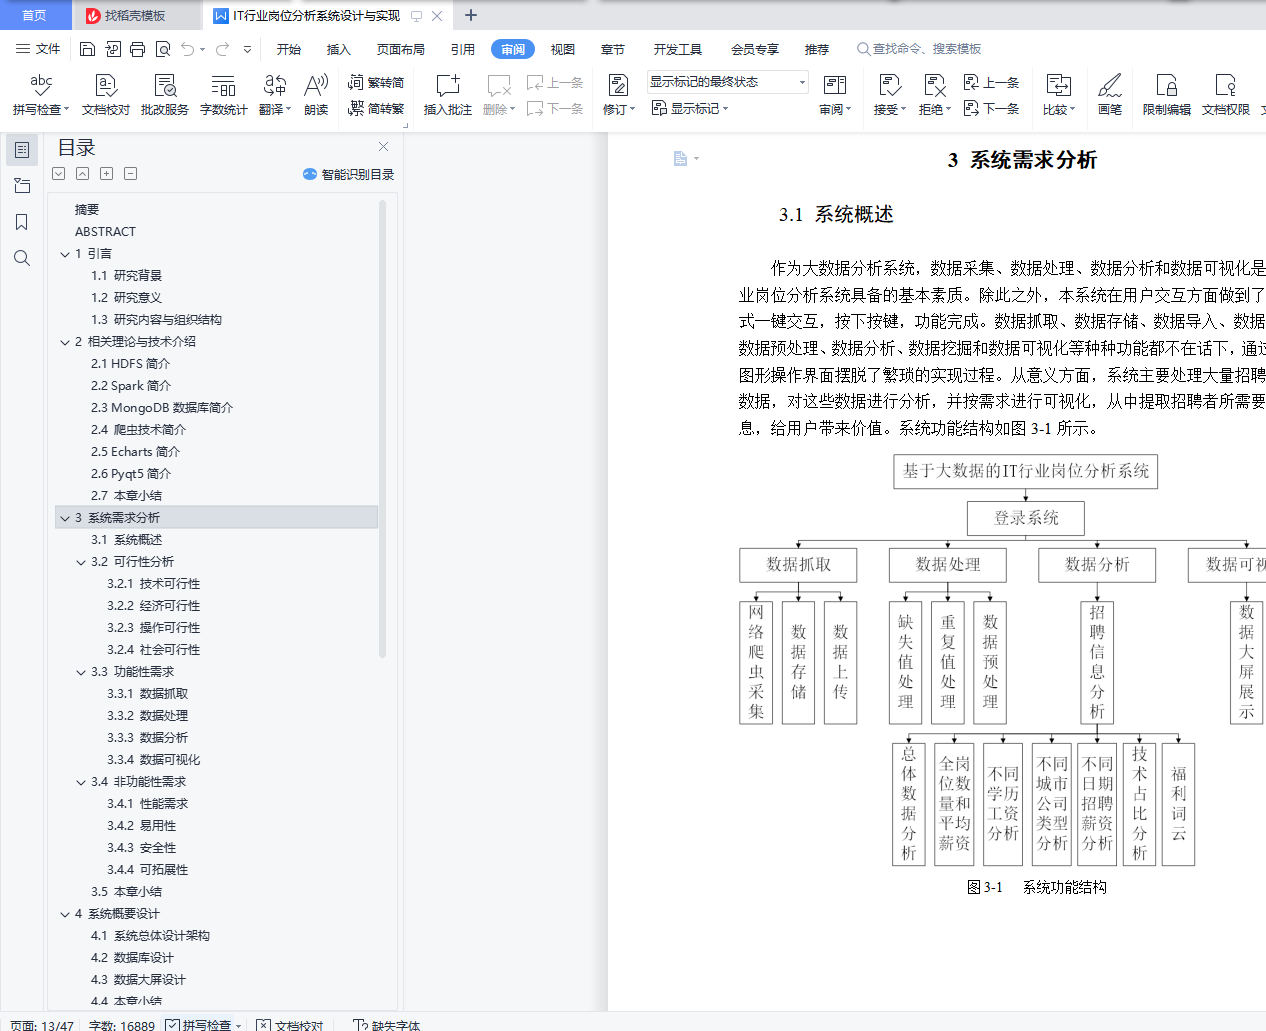Screen dimensions: 1266x1031
Task: Jump to 4.2 数据库设计 in outline
Action: pos(132,958)
